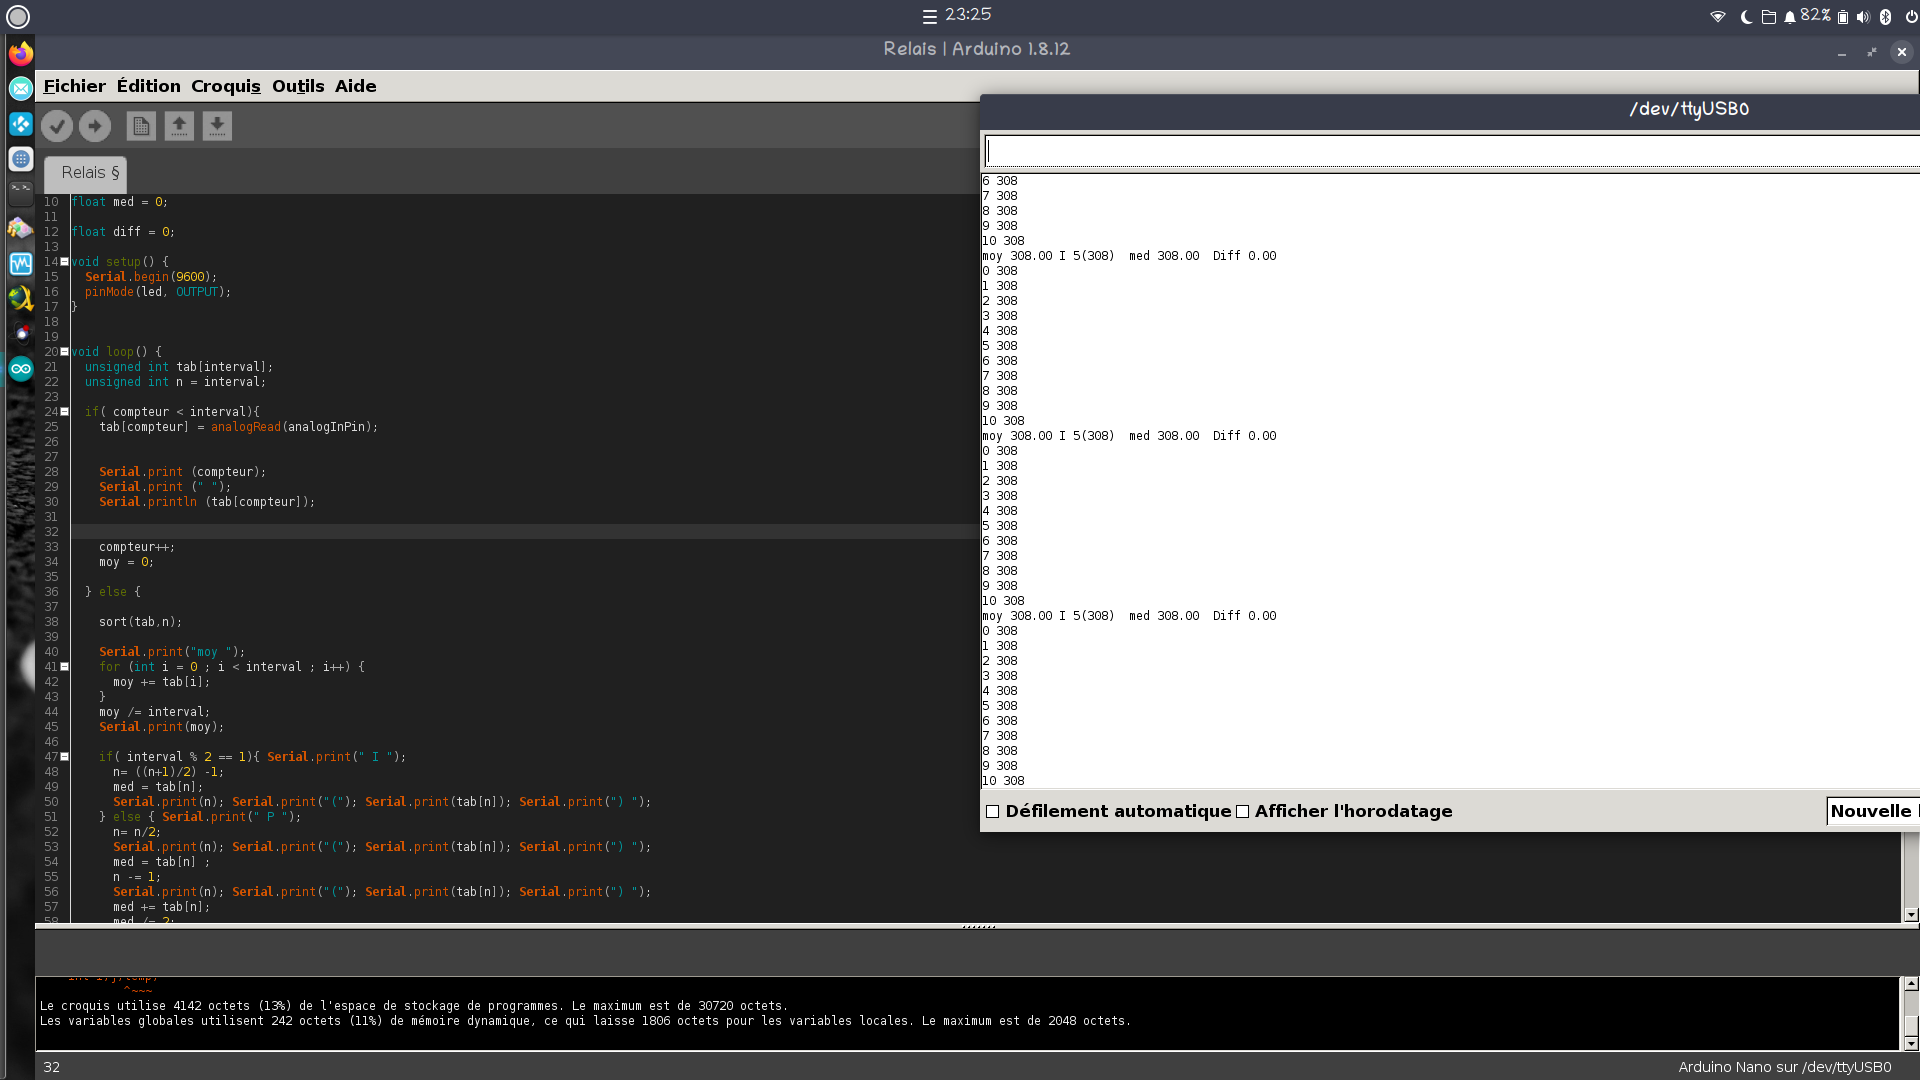The width and height of the screenshot is (1920, 1080).
Task: Create a new sketch with the document icon
Action: (x=141, y=125)
